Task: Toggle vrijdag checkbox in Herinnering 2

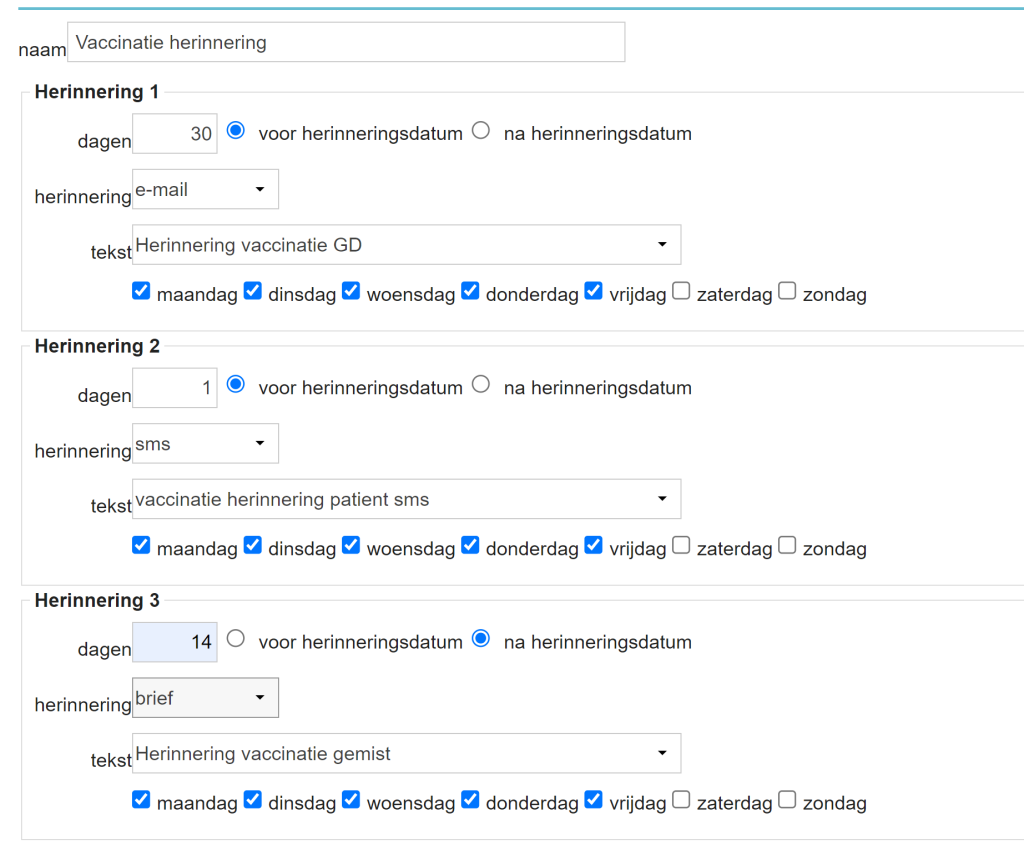Action: coord(594,546)
